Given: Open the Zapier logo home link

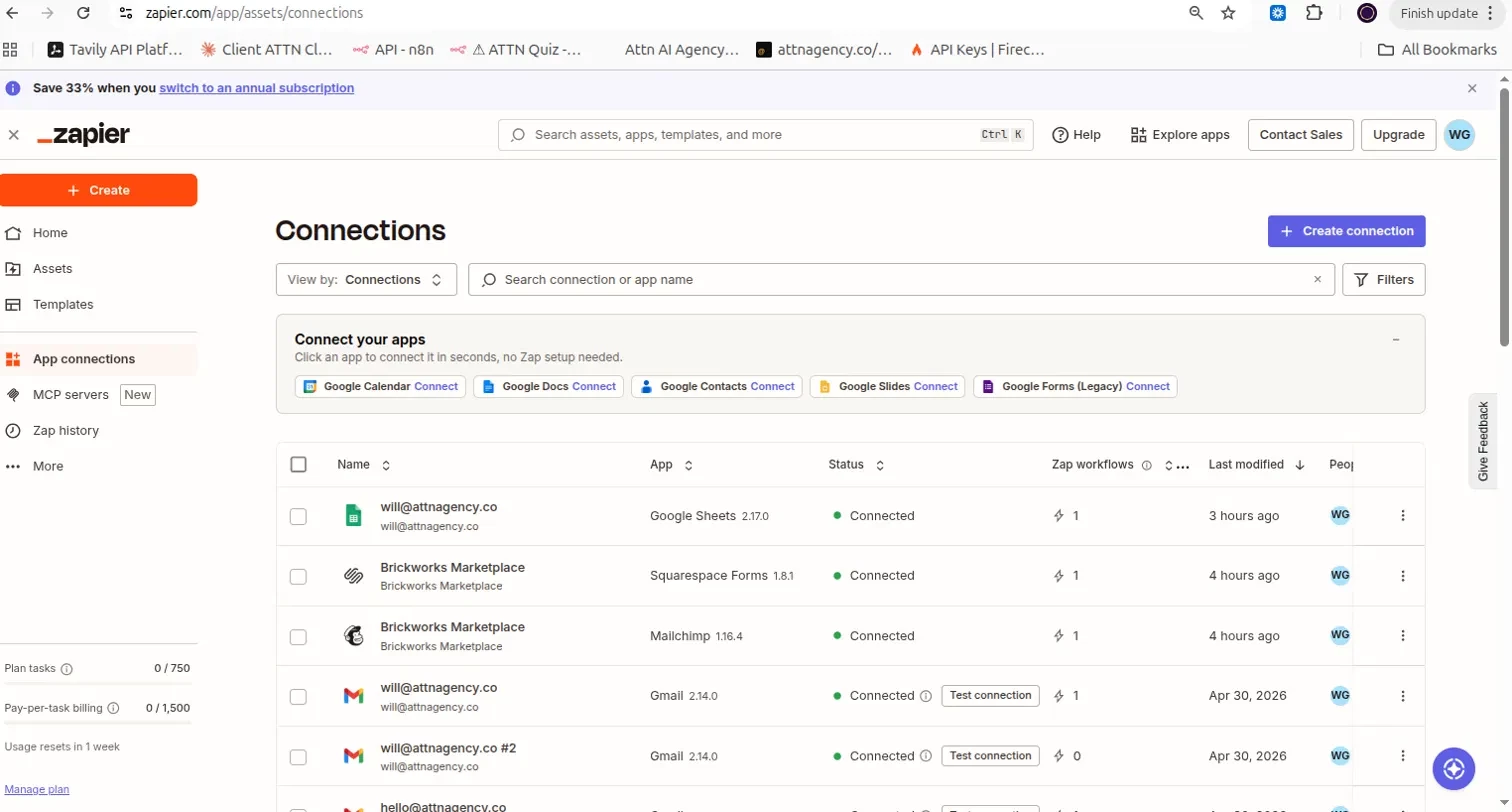Looking at the screenshot, I should tap(83, 135).
